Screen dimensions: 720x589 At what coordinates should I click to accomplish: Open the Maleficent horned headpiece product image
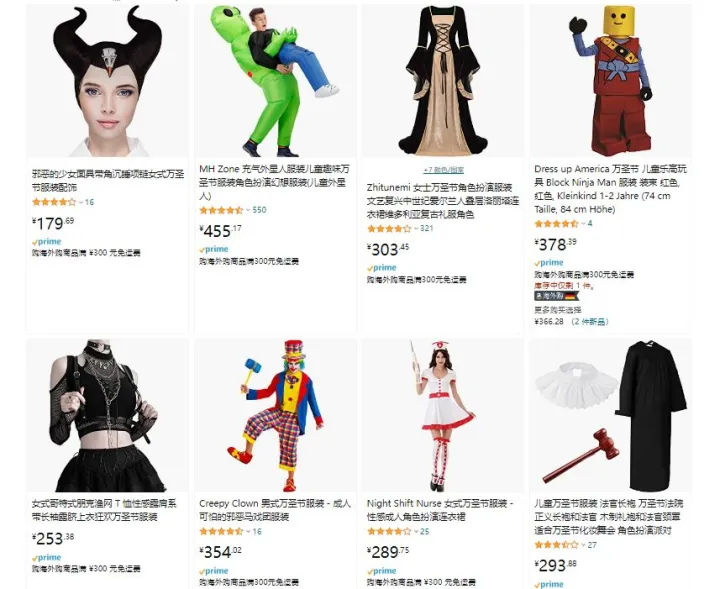pos(107,81)
